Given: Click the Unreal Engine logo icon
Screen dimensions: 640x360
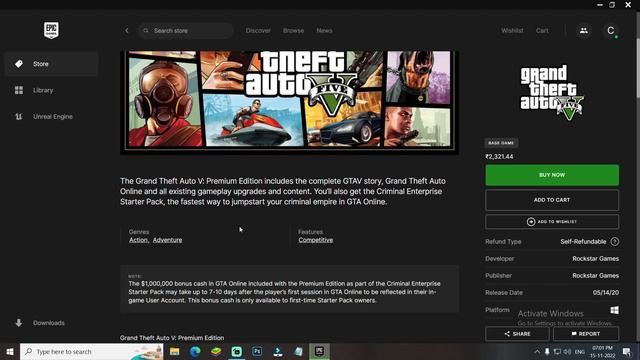Looking at the screenshot, I should (x=19, y=116).
